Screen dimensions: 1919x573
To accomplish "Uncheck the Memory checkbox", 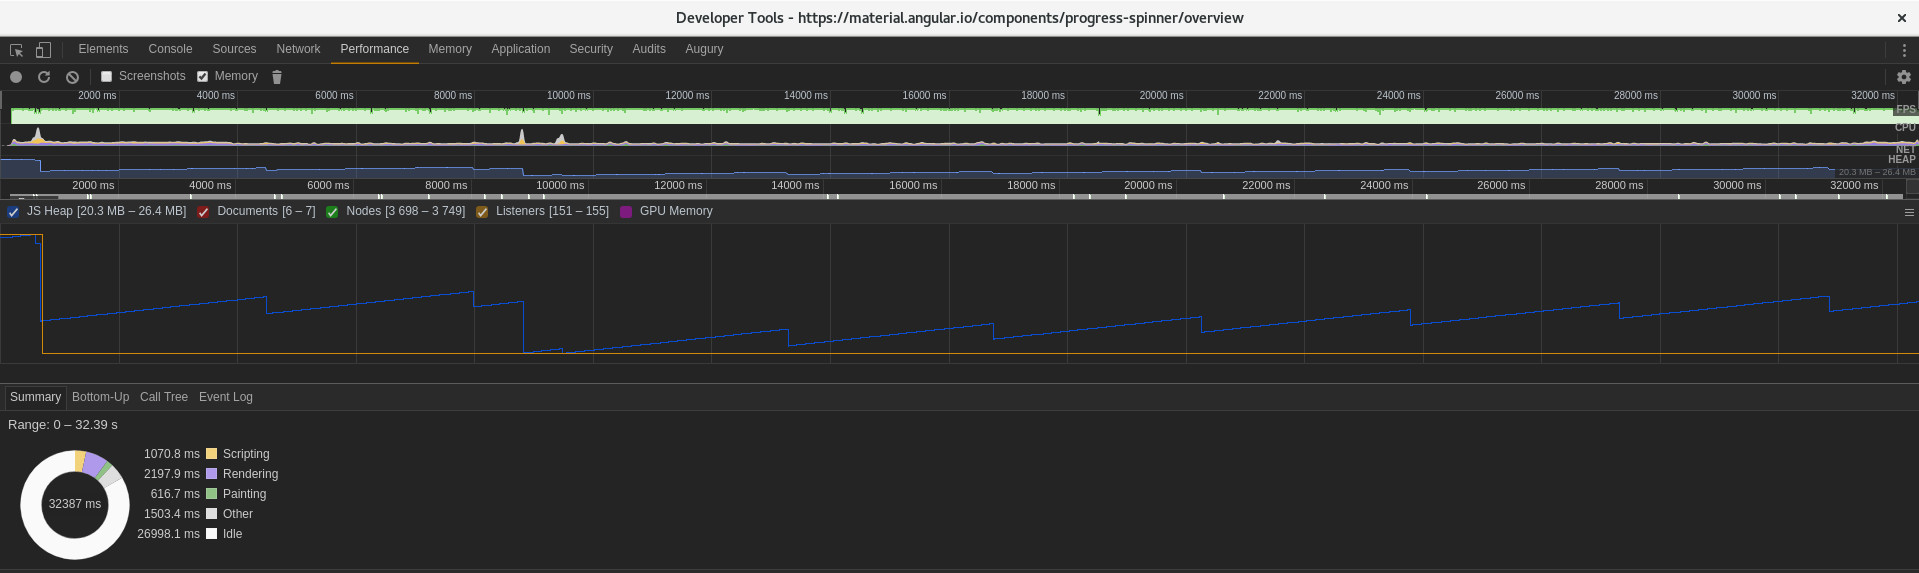I will pos(202,76).
